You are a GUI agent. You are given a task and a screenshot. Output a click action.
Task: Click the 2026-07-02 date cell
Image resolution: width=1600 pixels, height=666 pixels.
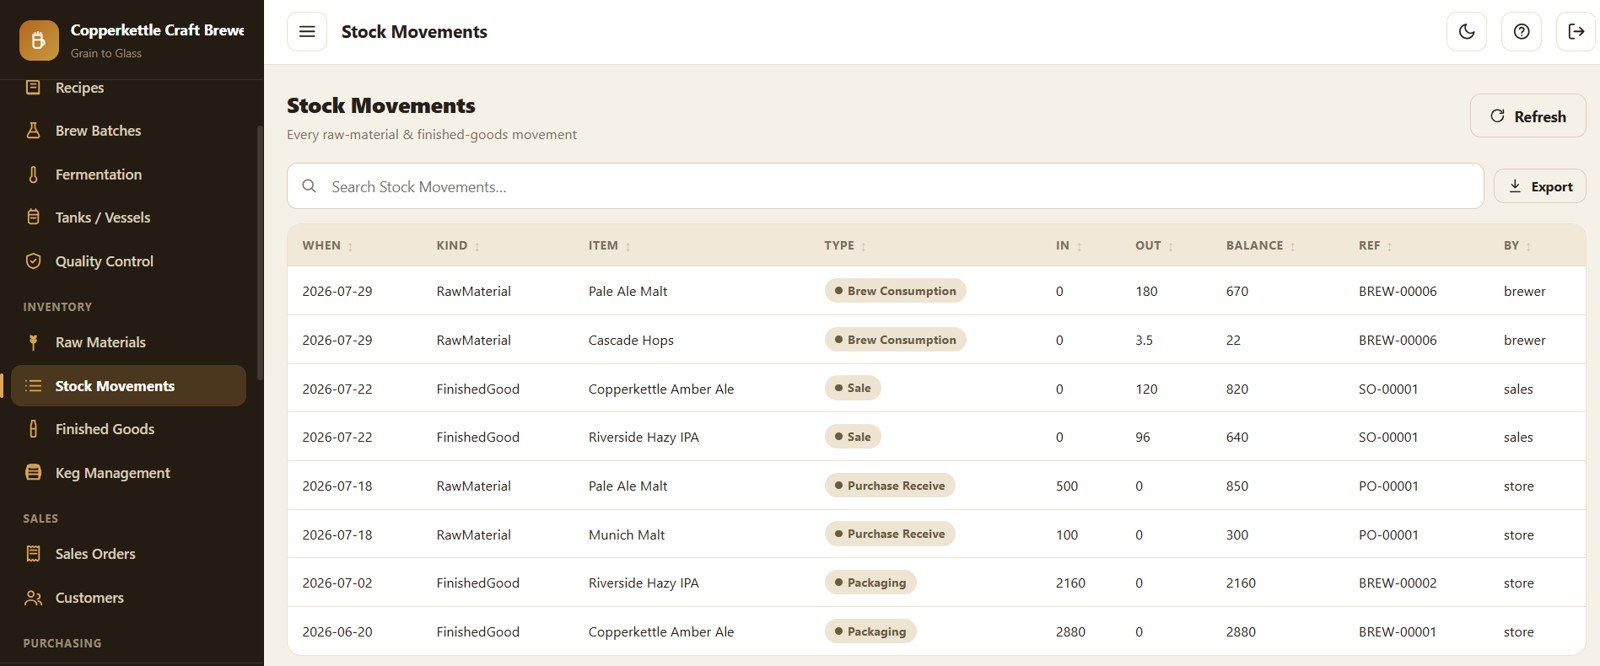pos(337,583)
